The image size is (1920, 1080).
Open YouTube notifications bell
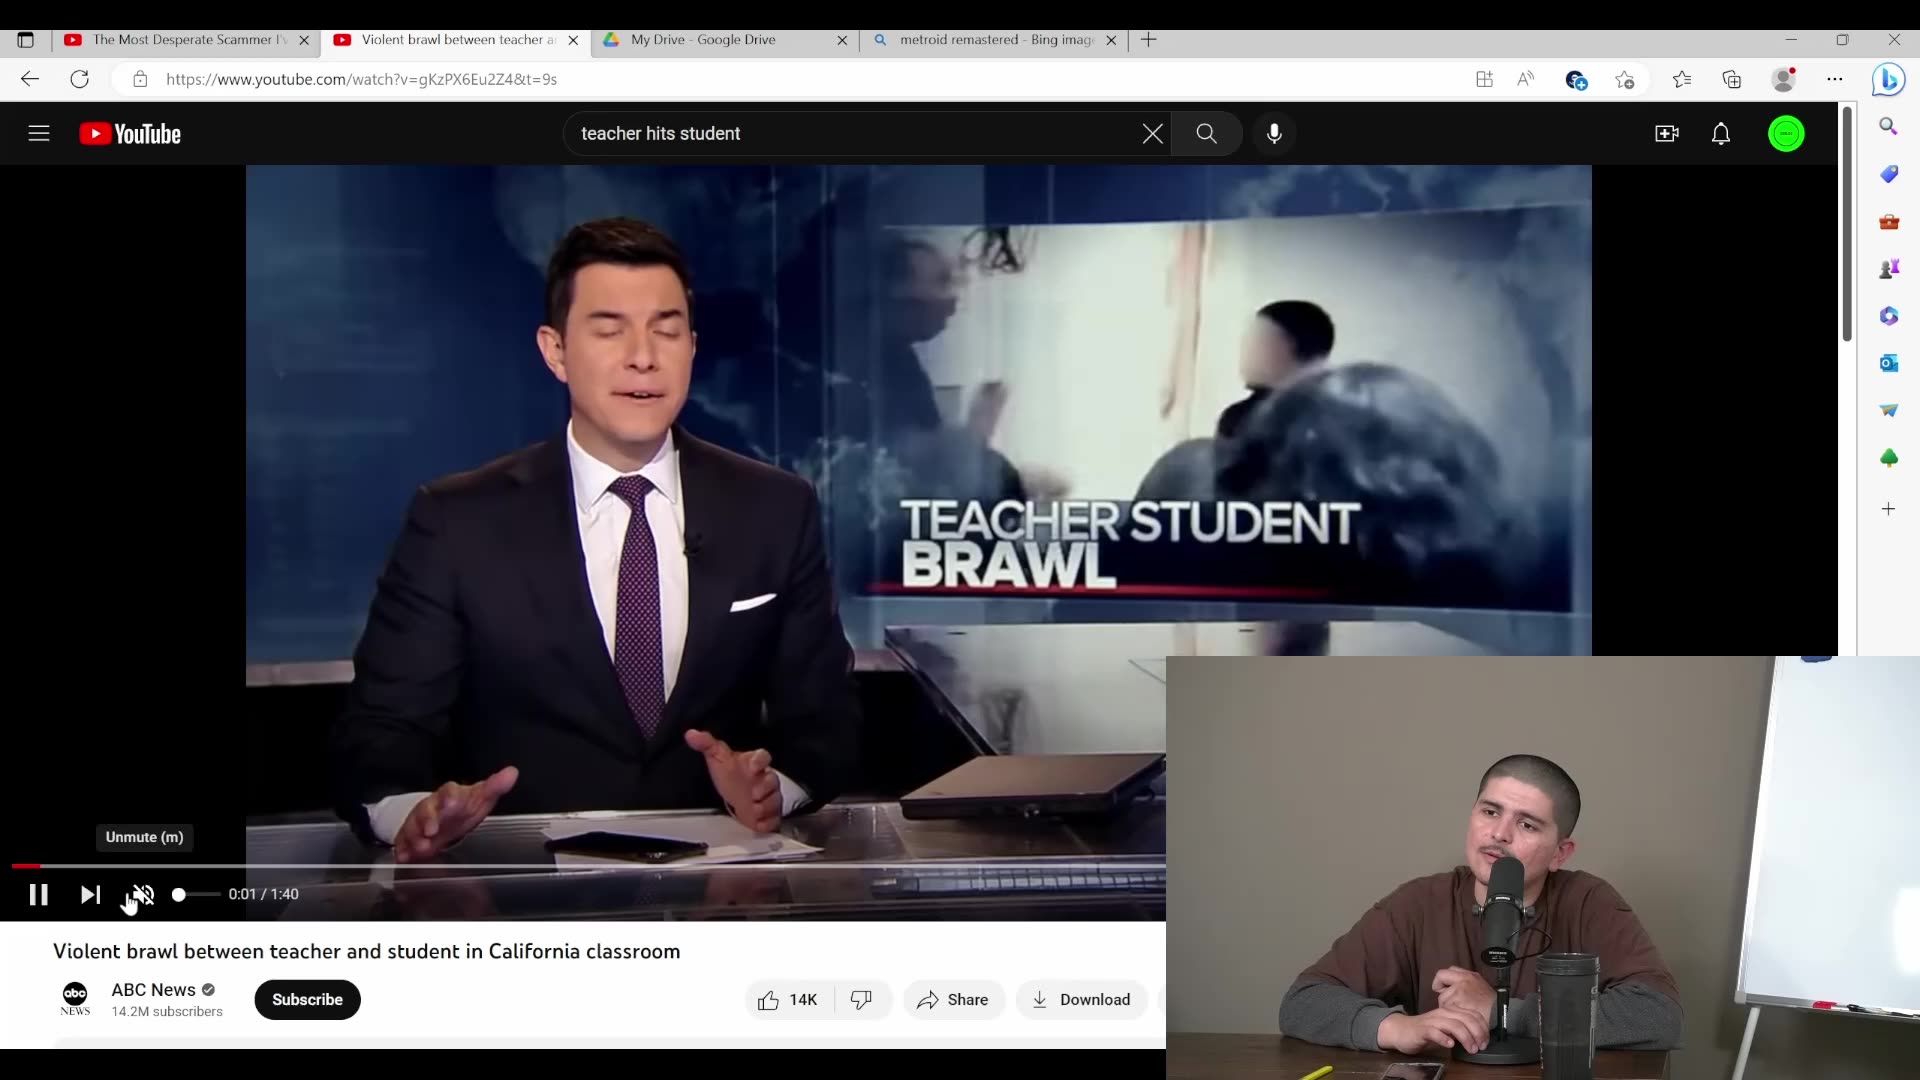pos(1720,134)
